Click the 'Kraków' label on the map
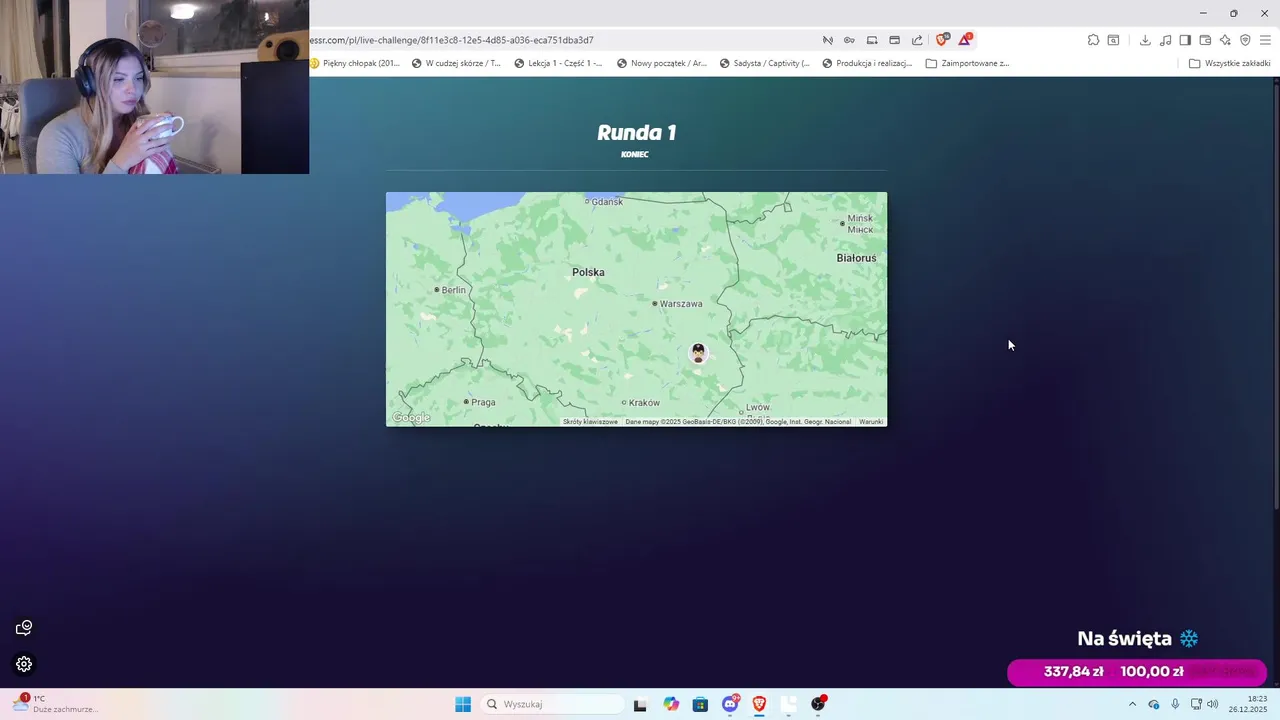1280x720 pixels. pyautogui.click(x=644, y=403)
